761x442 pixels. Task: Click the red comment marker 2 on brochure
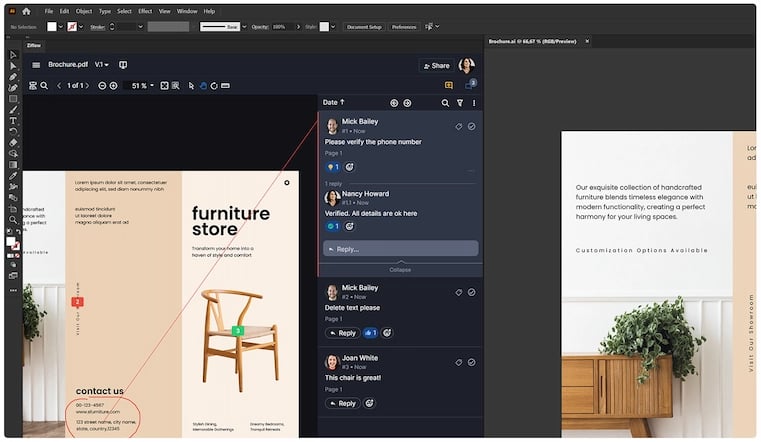click(x=77, y=301)
